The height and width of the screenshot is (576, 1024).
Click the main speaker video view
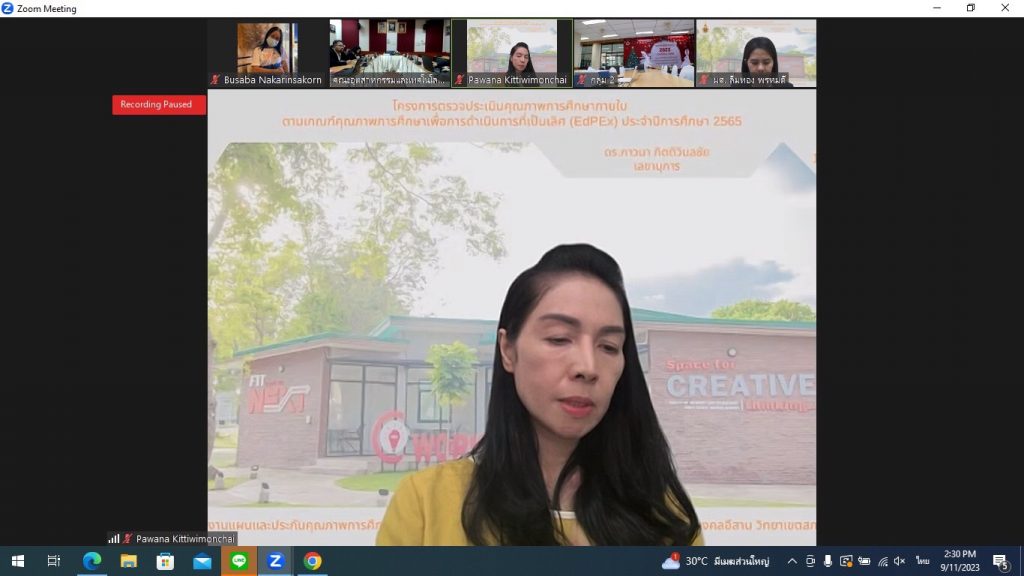pyautogui.click(x=511, y=330)
